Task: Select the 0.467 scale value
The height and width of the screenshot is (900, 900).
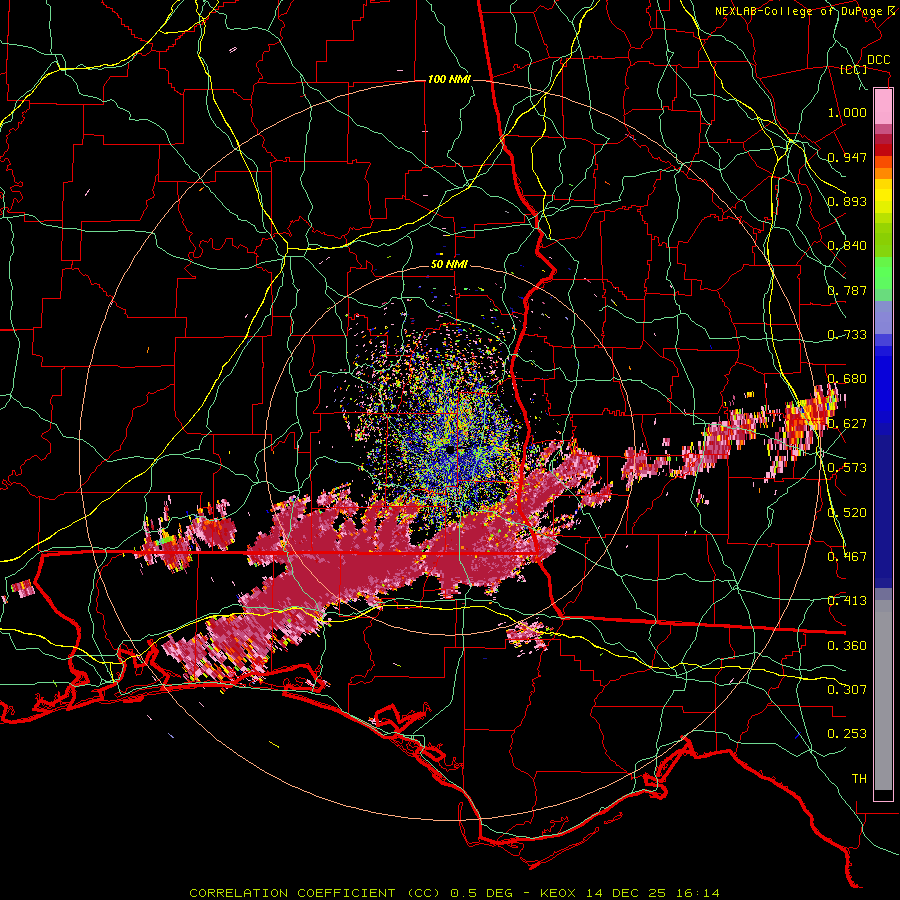Action: click(x=847, y=557)
